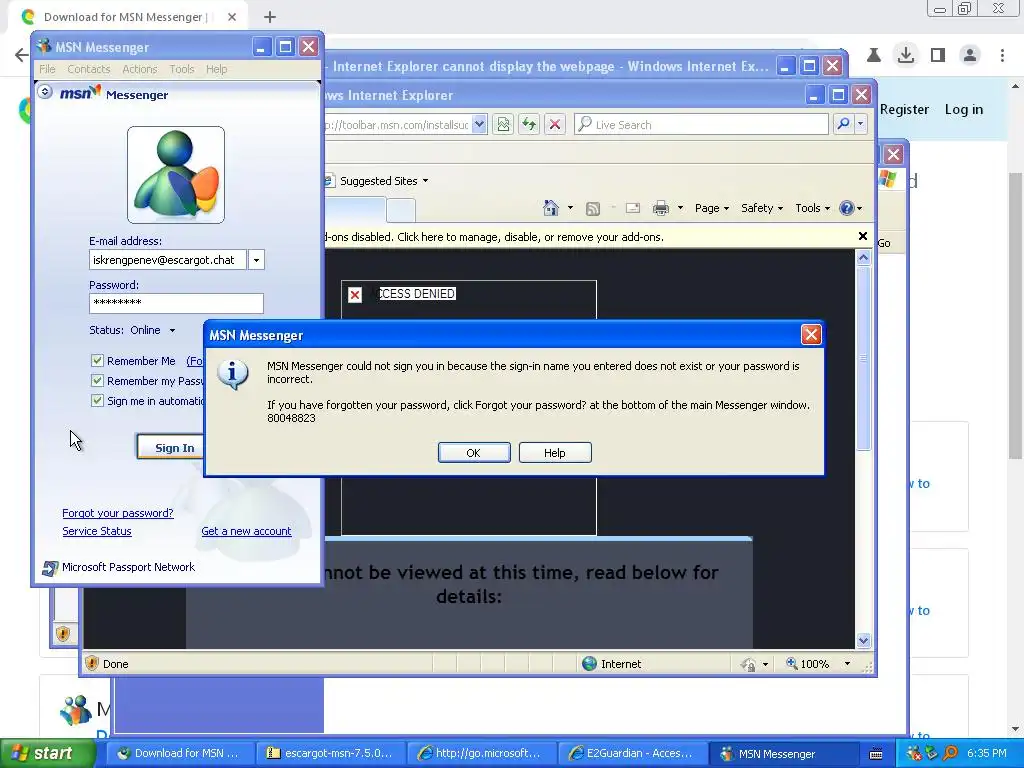The image size is (1024, 768).
Task: Click the info icon in error dialog
Action: pyautogui.click(x=232, y=375)
